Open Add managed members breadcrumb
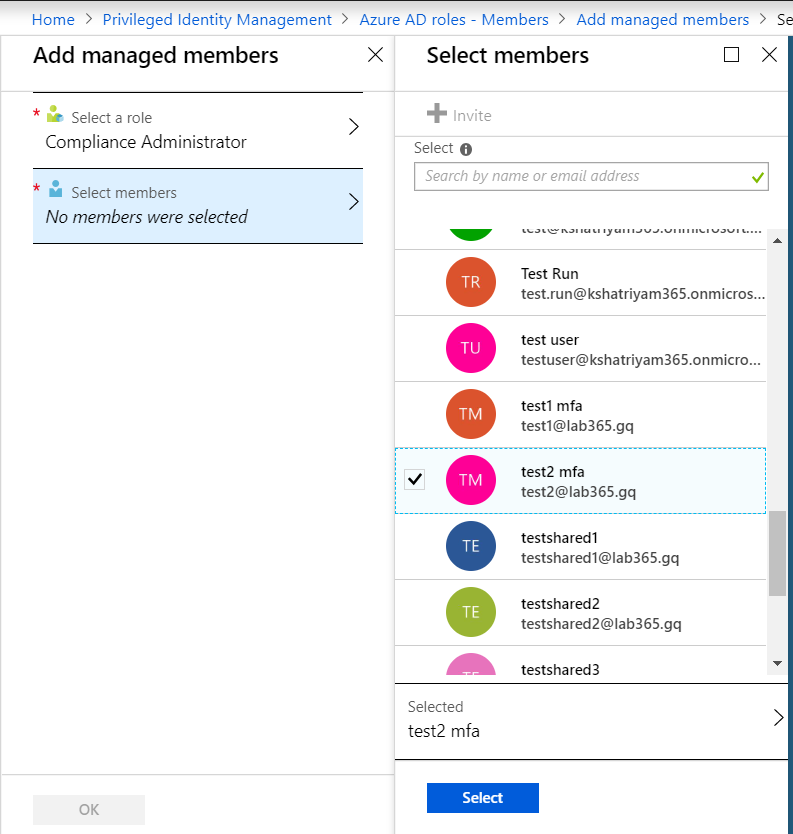 663,20
